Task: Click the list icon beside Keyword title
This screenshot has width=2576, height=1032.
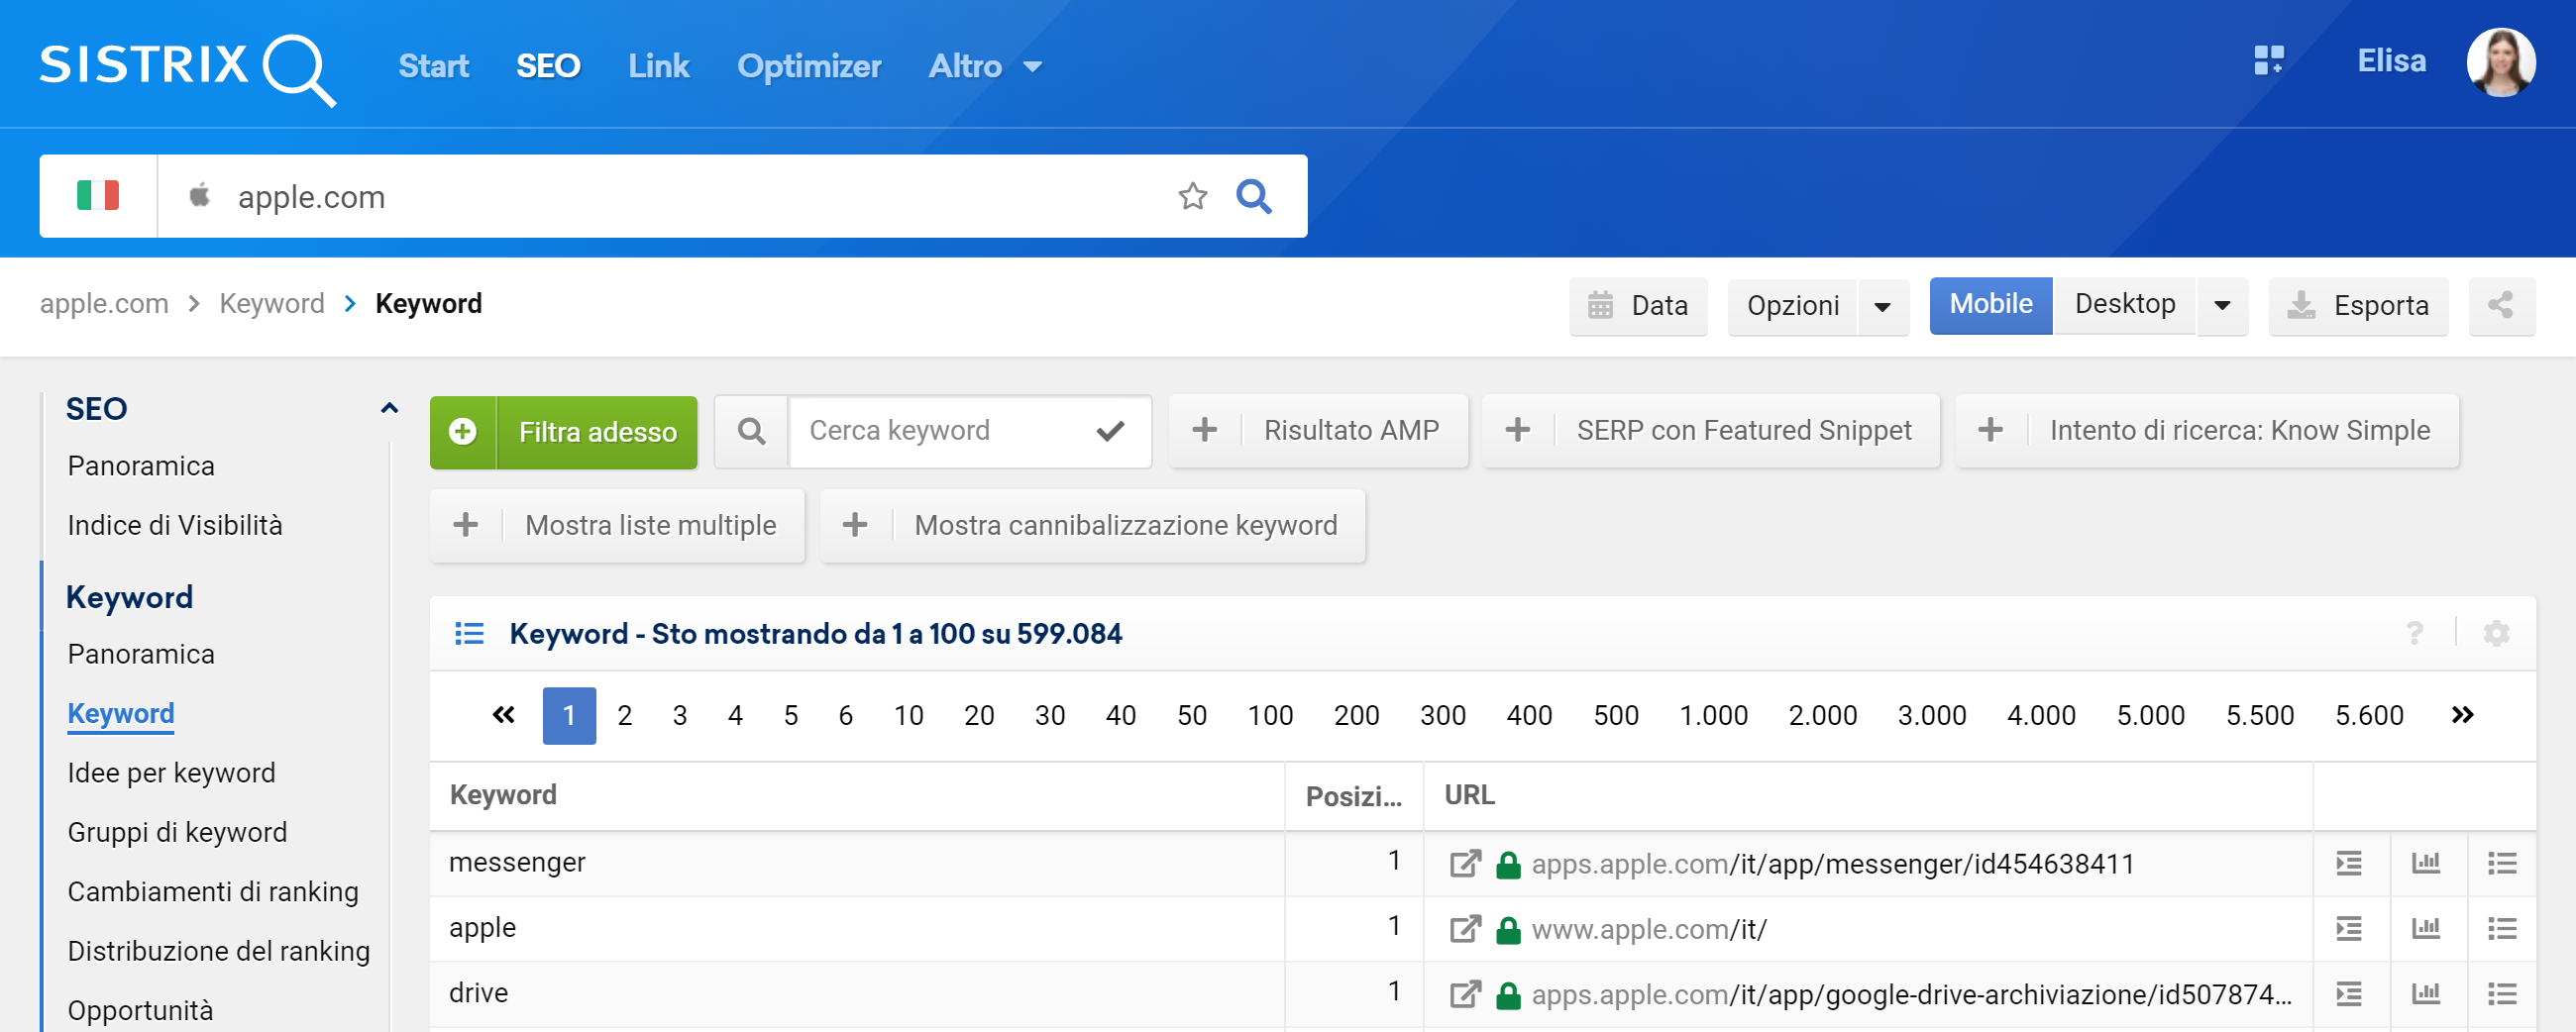Action: pos(469,634)
